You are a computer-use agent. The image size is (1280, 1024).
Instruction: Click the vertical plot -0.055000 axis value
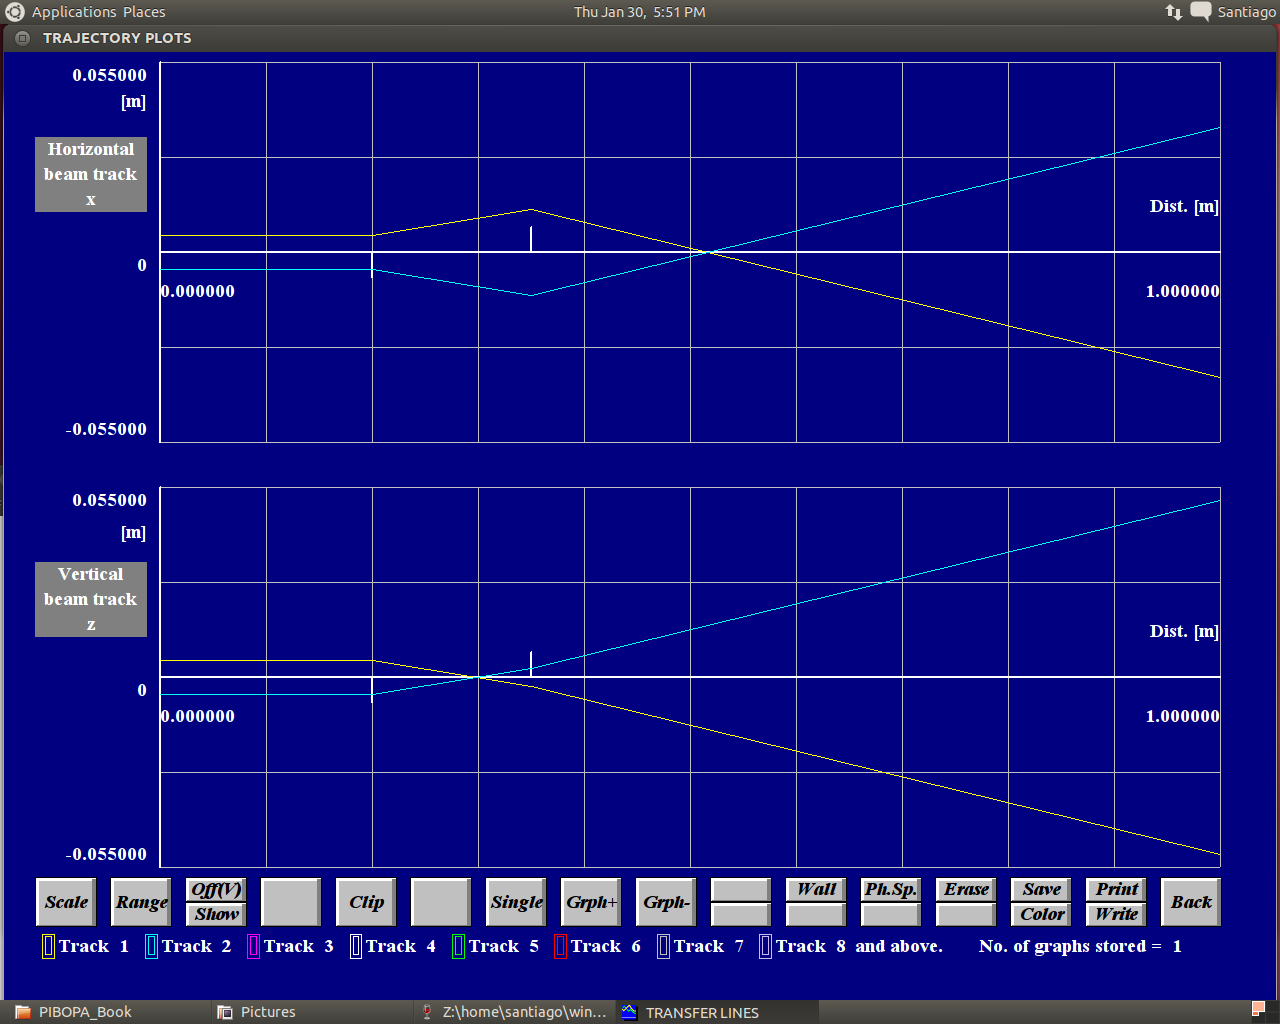coord(106,854)
